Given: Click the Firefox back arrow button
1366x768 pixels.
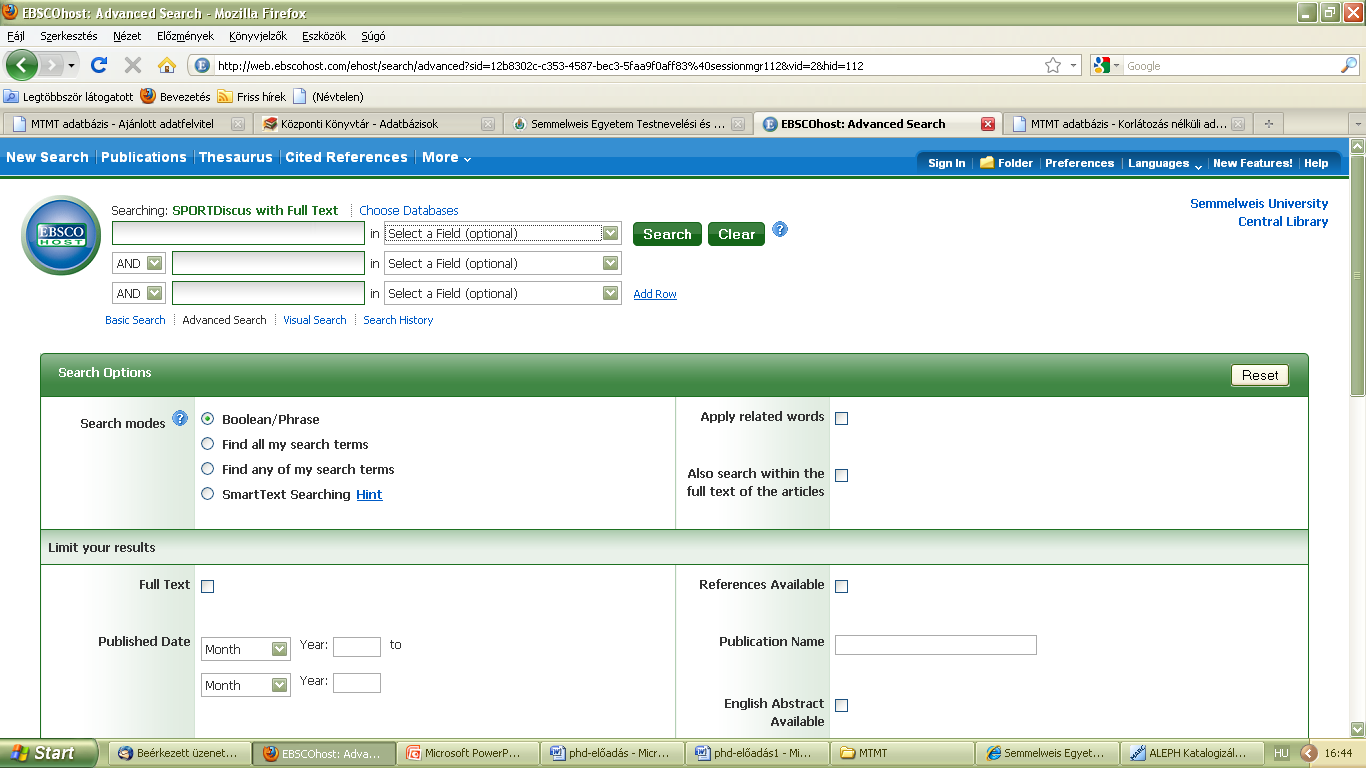Looking at the screenshot, I should coord(22,65).
